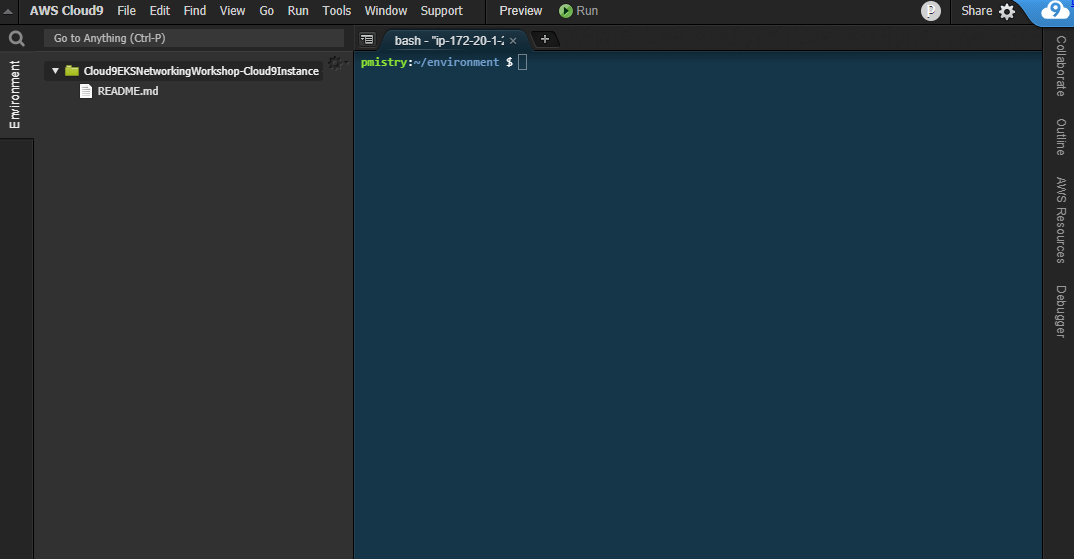Open the Edit menu

coord(160,11)
